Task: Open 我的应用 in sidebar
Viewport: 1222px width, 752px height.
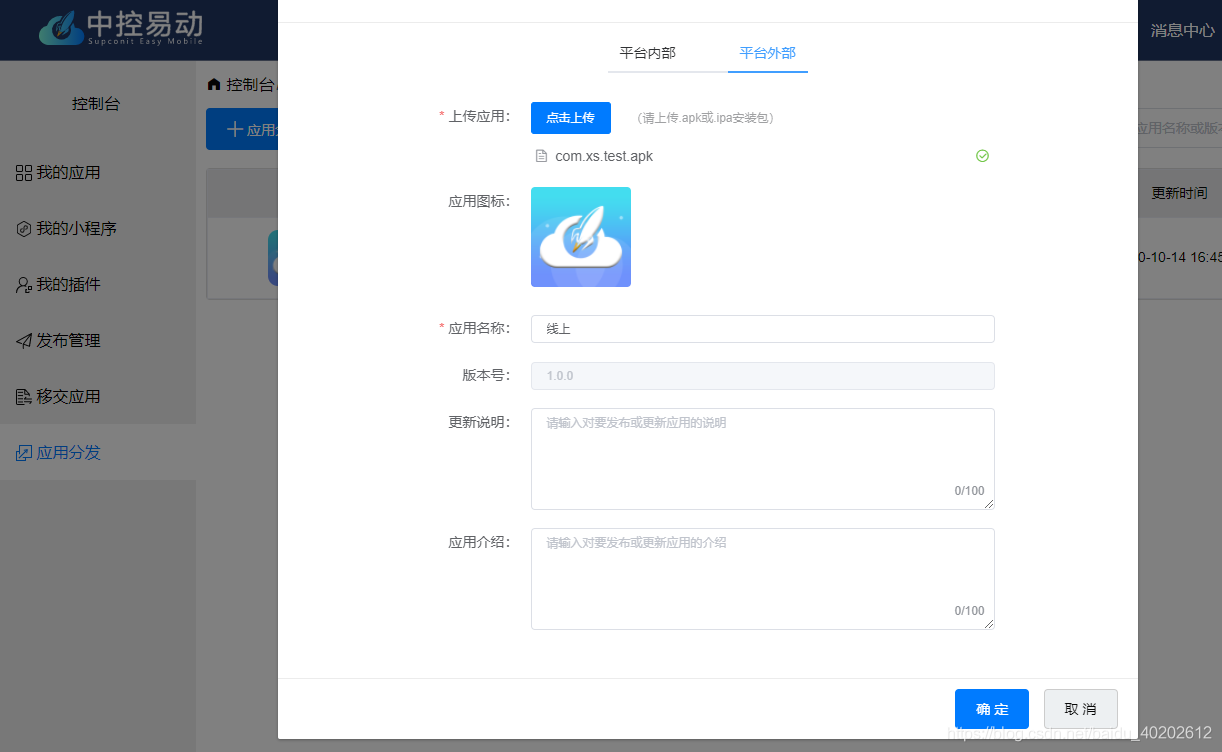Action: [x=98, y=173]
